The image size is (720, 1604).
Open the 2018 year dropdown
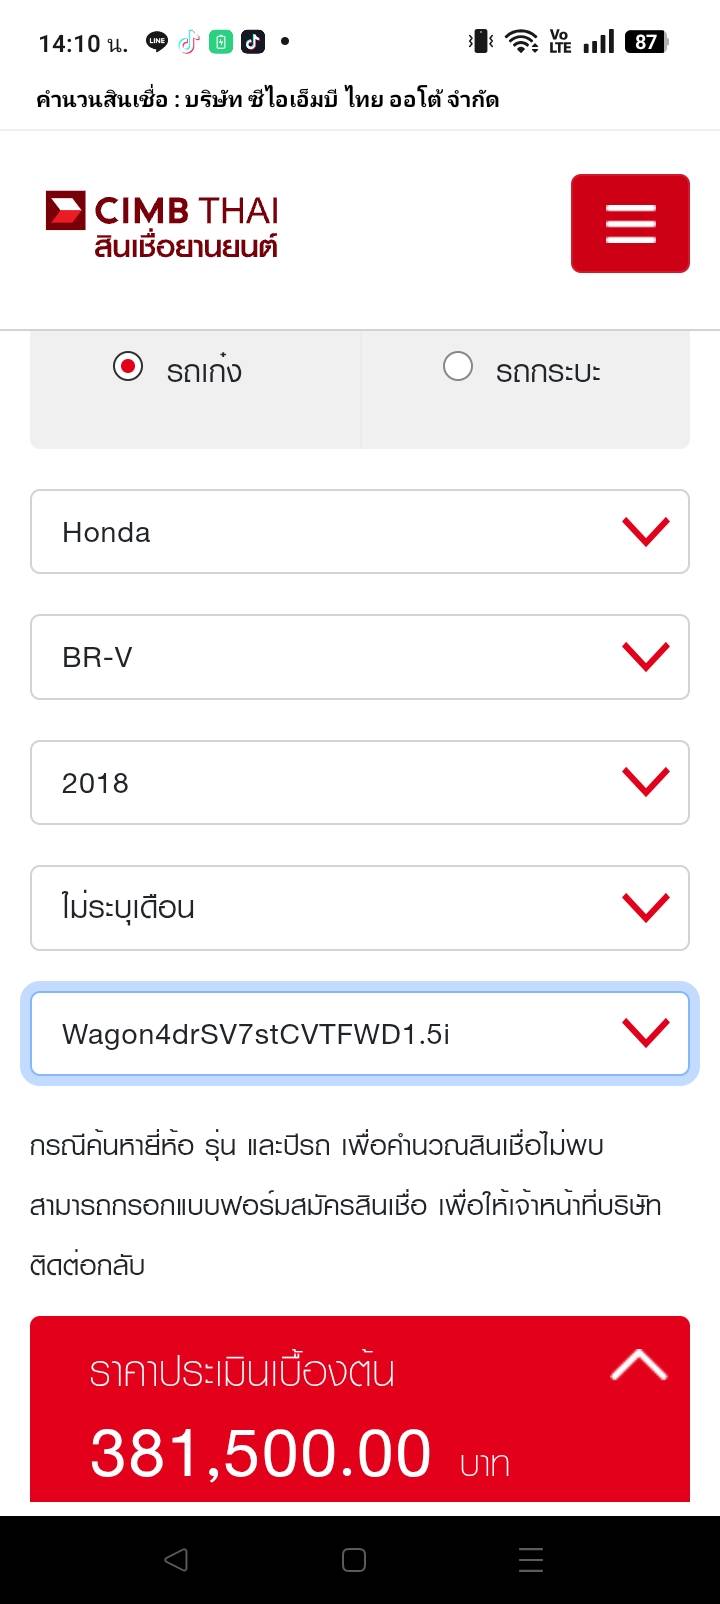(x=360, y=783)
